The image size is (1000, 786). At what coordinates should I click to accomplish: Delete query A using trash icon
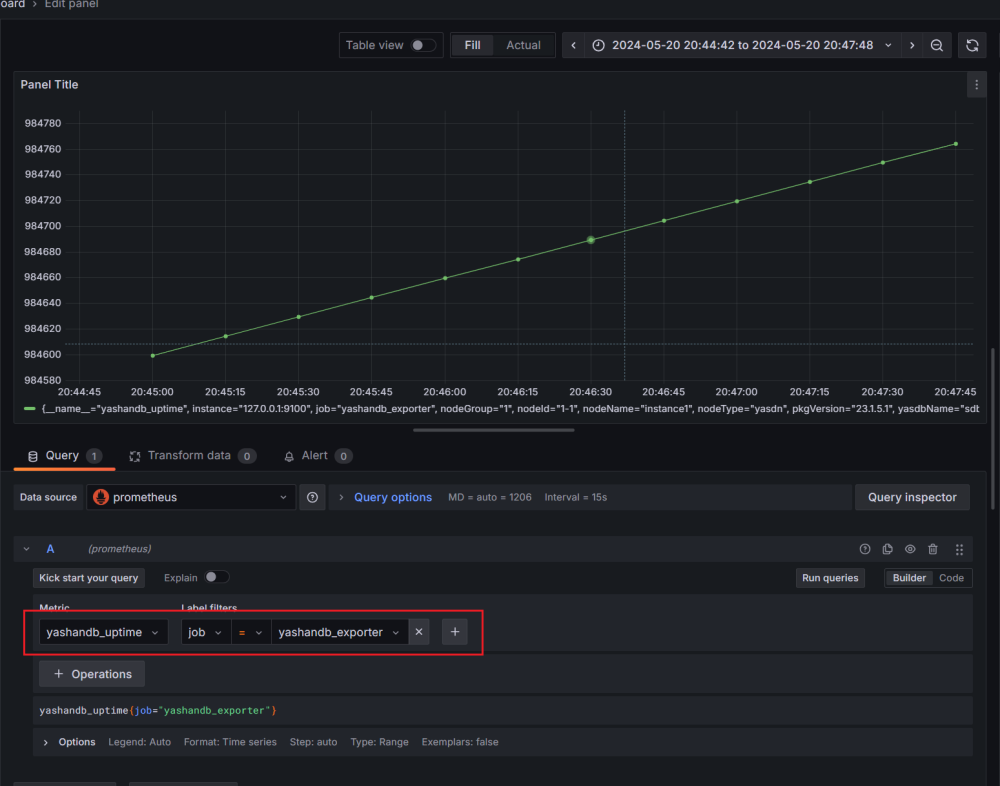coord(933,549)
